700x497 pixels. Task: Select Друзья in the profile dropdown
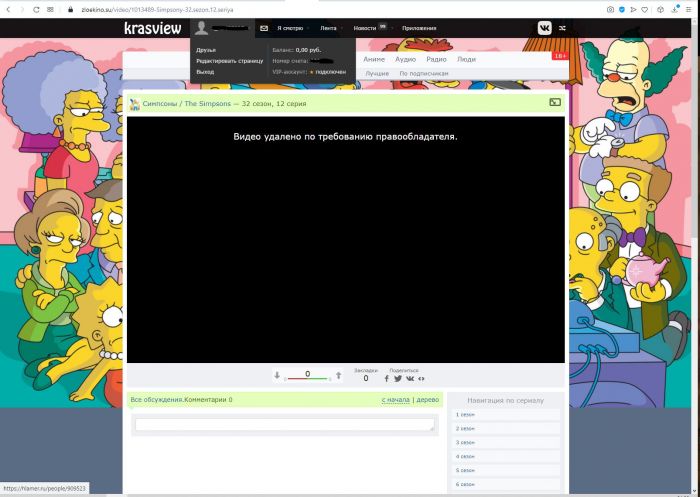(x=206, y=50)
